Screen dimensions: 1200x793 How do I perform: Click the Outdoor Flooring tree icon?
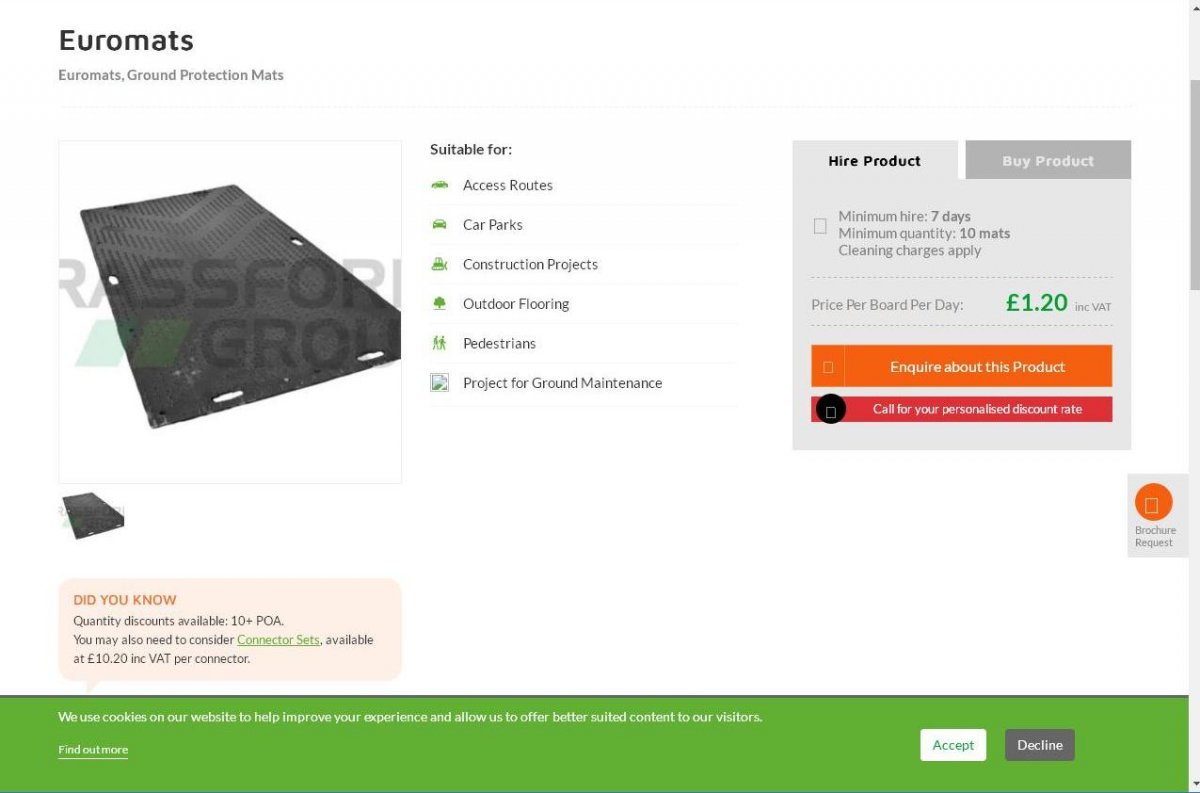click(x=439, y=303)
